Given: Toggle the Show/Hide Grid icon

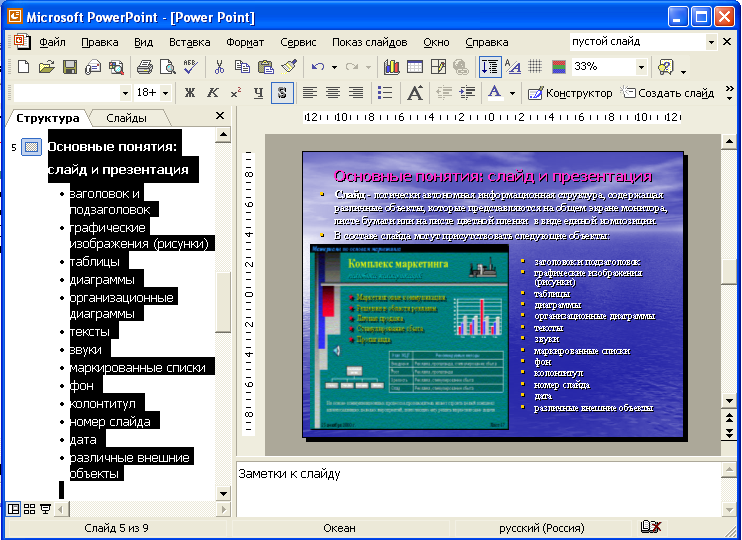Looking at the screenshot, I should point(535,67).
